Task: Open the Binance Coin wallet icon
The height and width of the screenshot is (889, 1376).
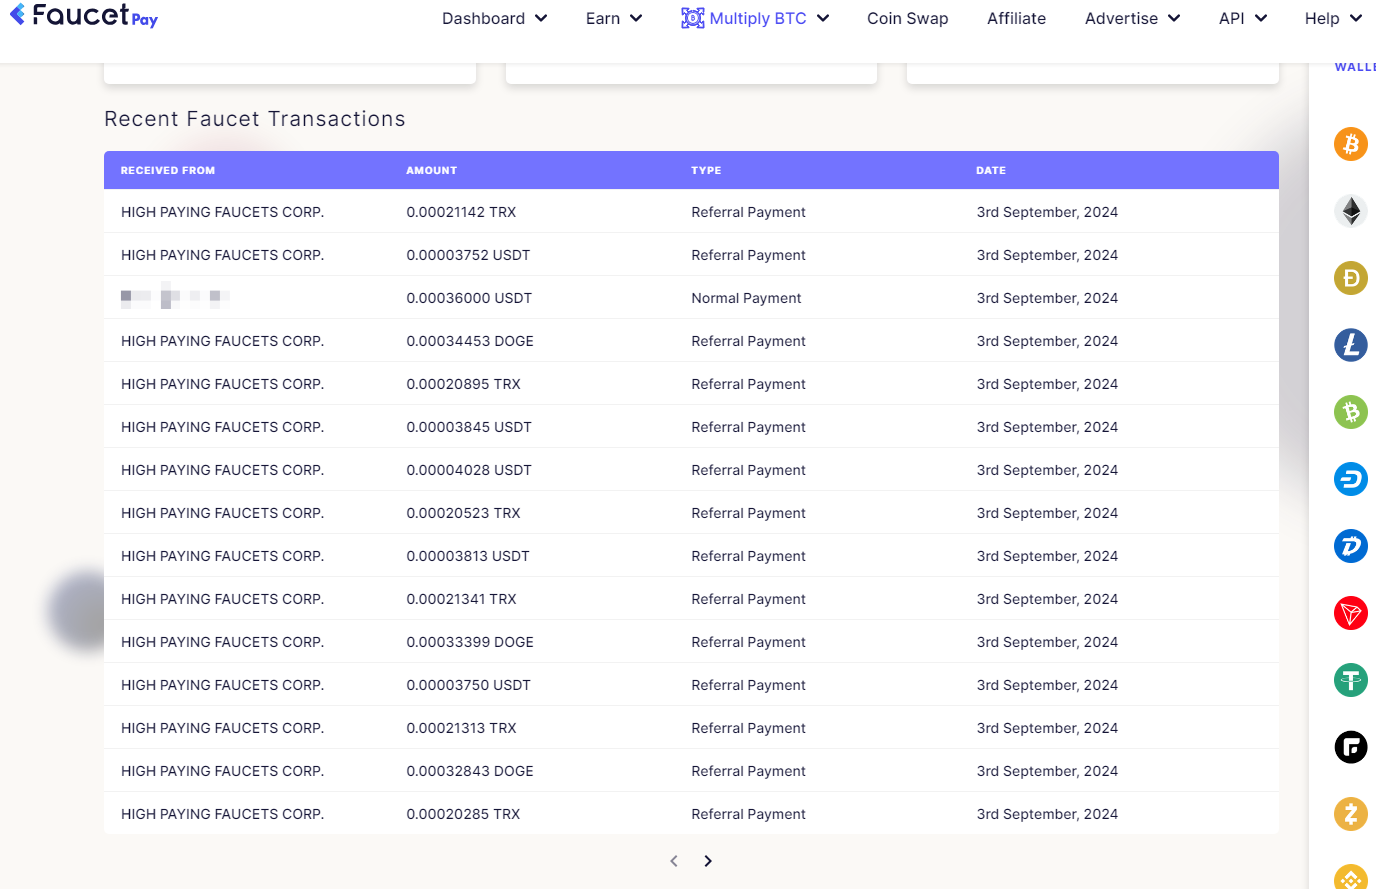Action: point(1351,877)
